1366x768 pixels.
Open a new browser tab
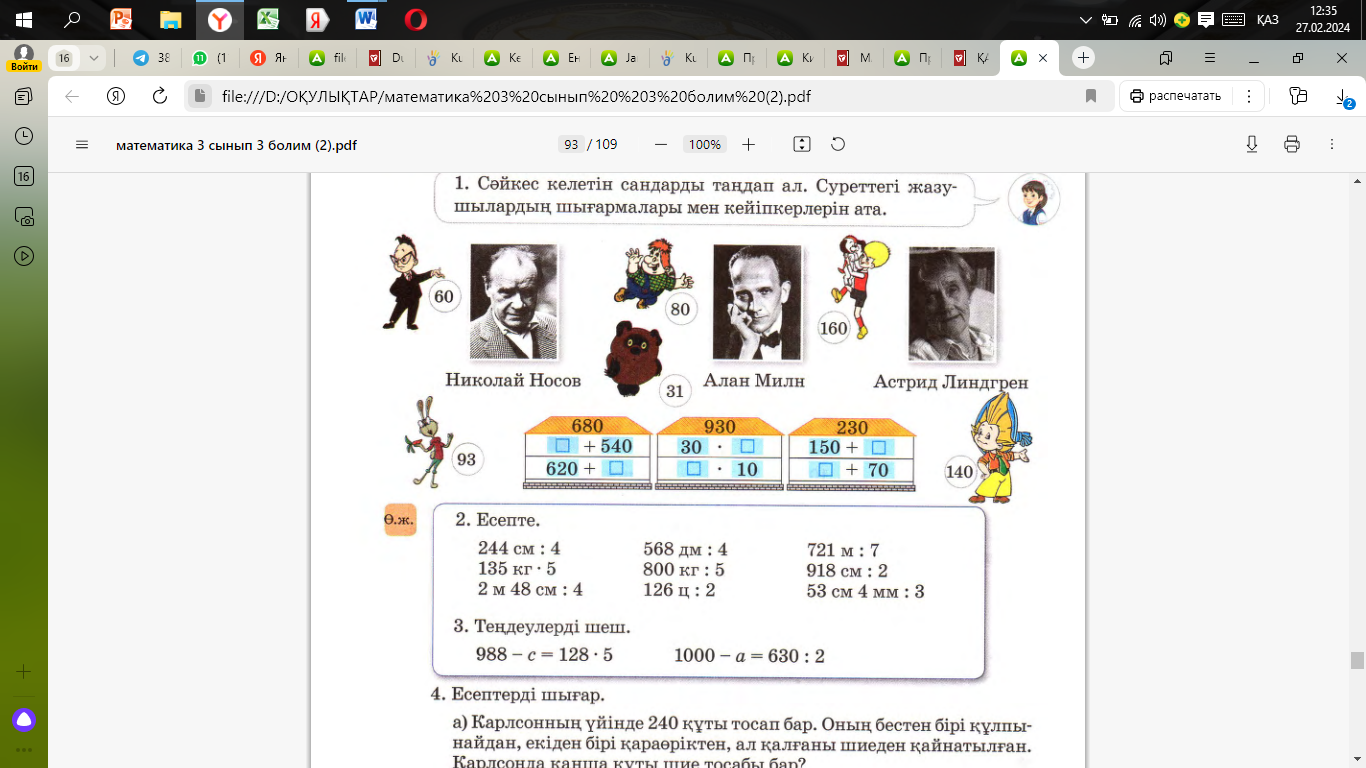click(x=1083, y=58)
